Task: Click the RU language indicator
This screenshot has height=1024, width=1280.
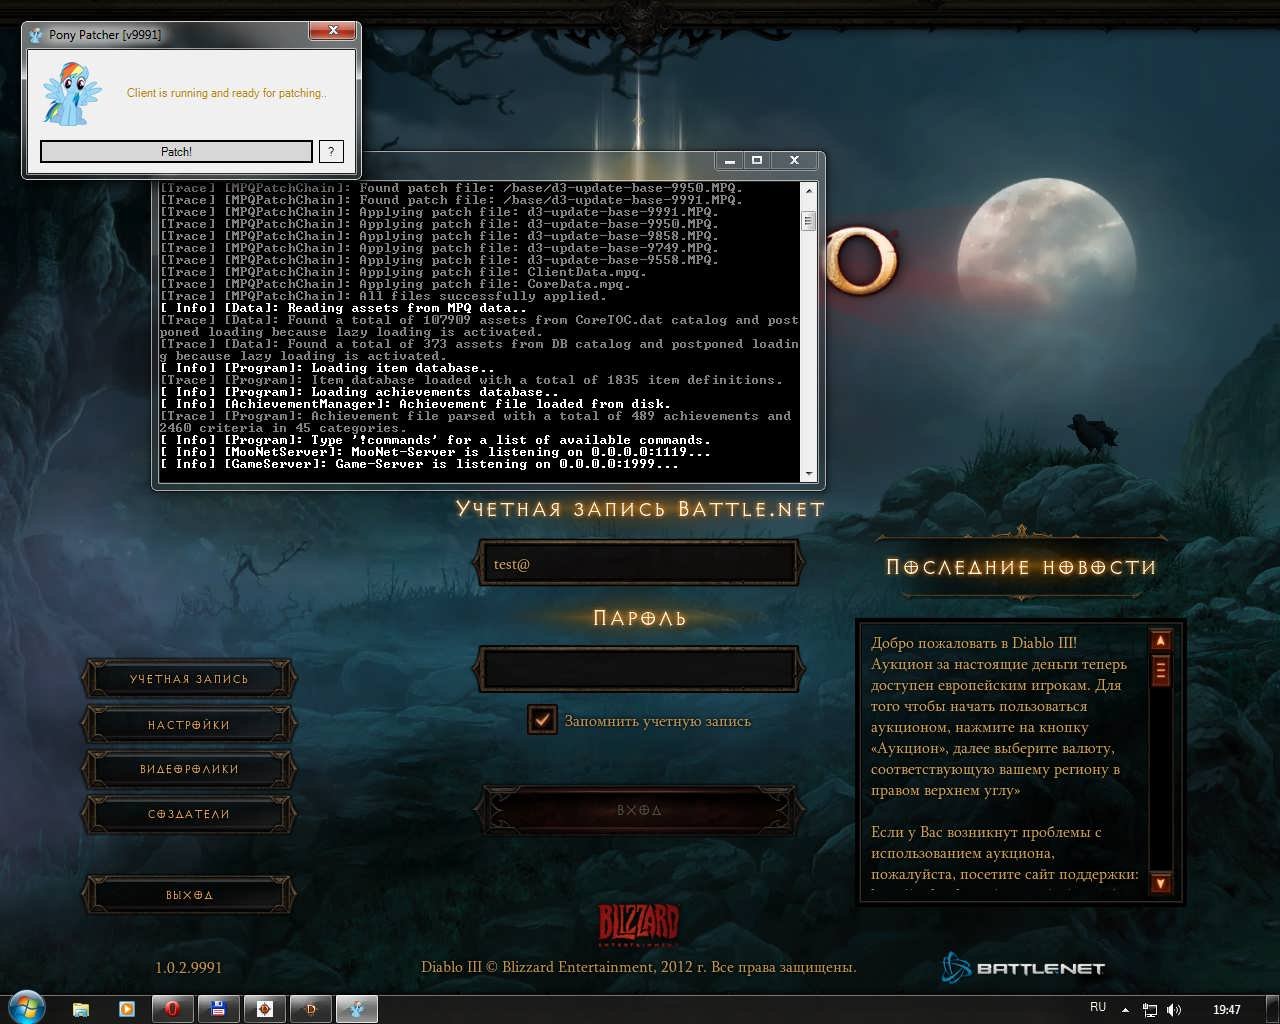Action: click(1098, 1007)
